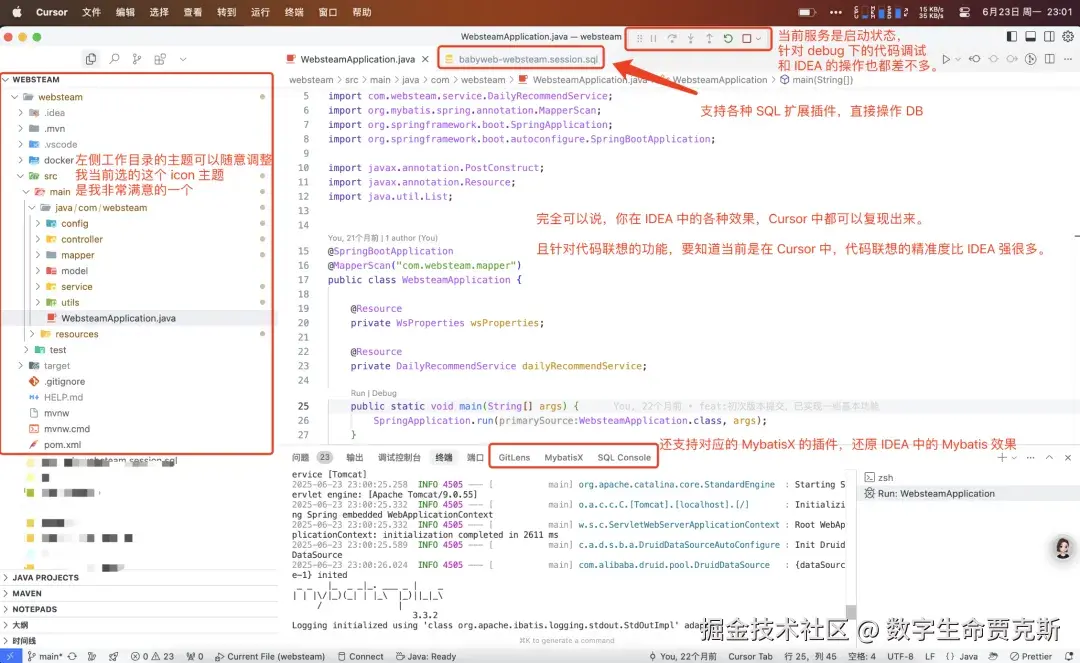Restart the debug session
The height and width of the screenshot is (663, 1080).
(x=728, y=39)
